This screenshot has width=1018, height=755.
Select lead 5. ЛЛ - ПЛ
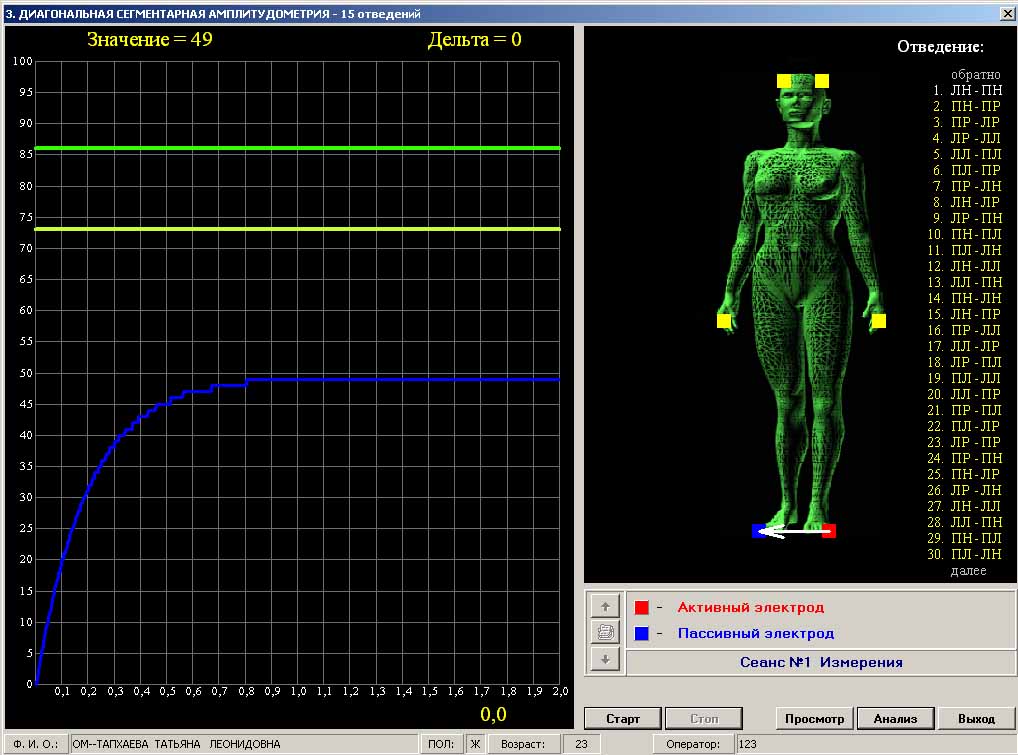[967, 154]
